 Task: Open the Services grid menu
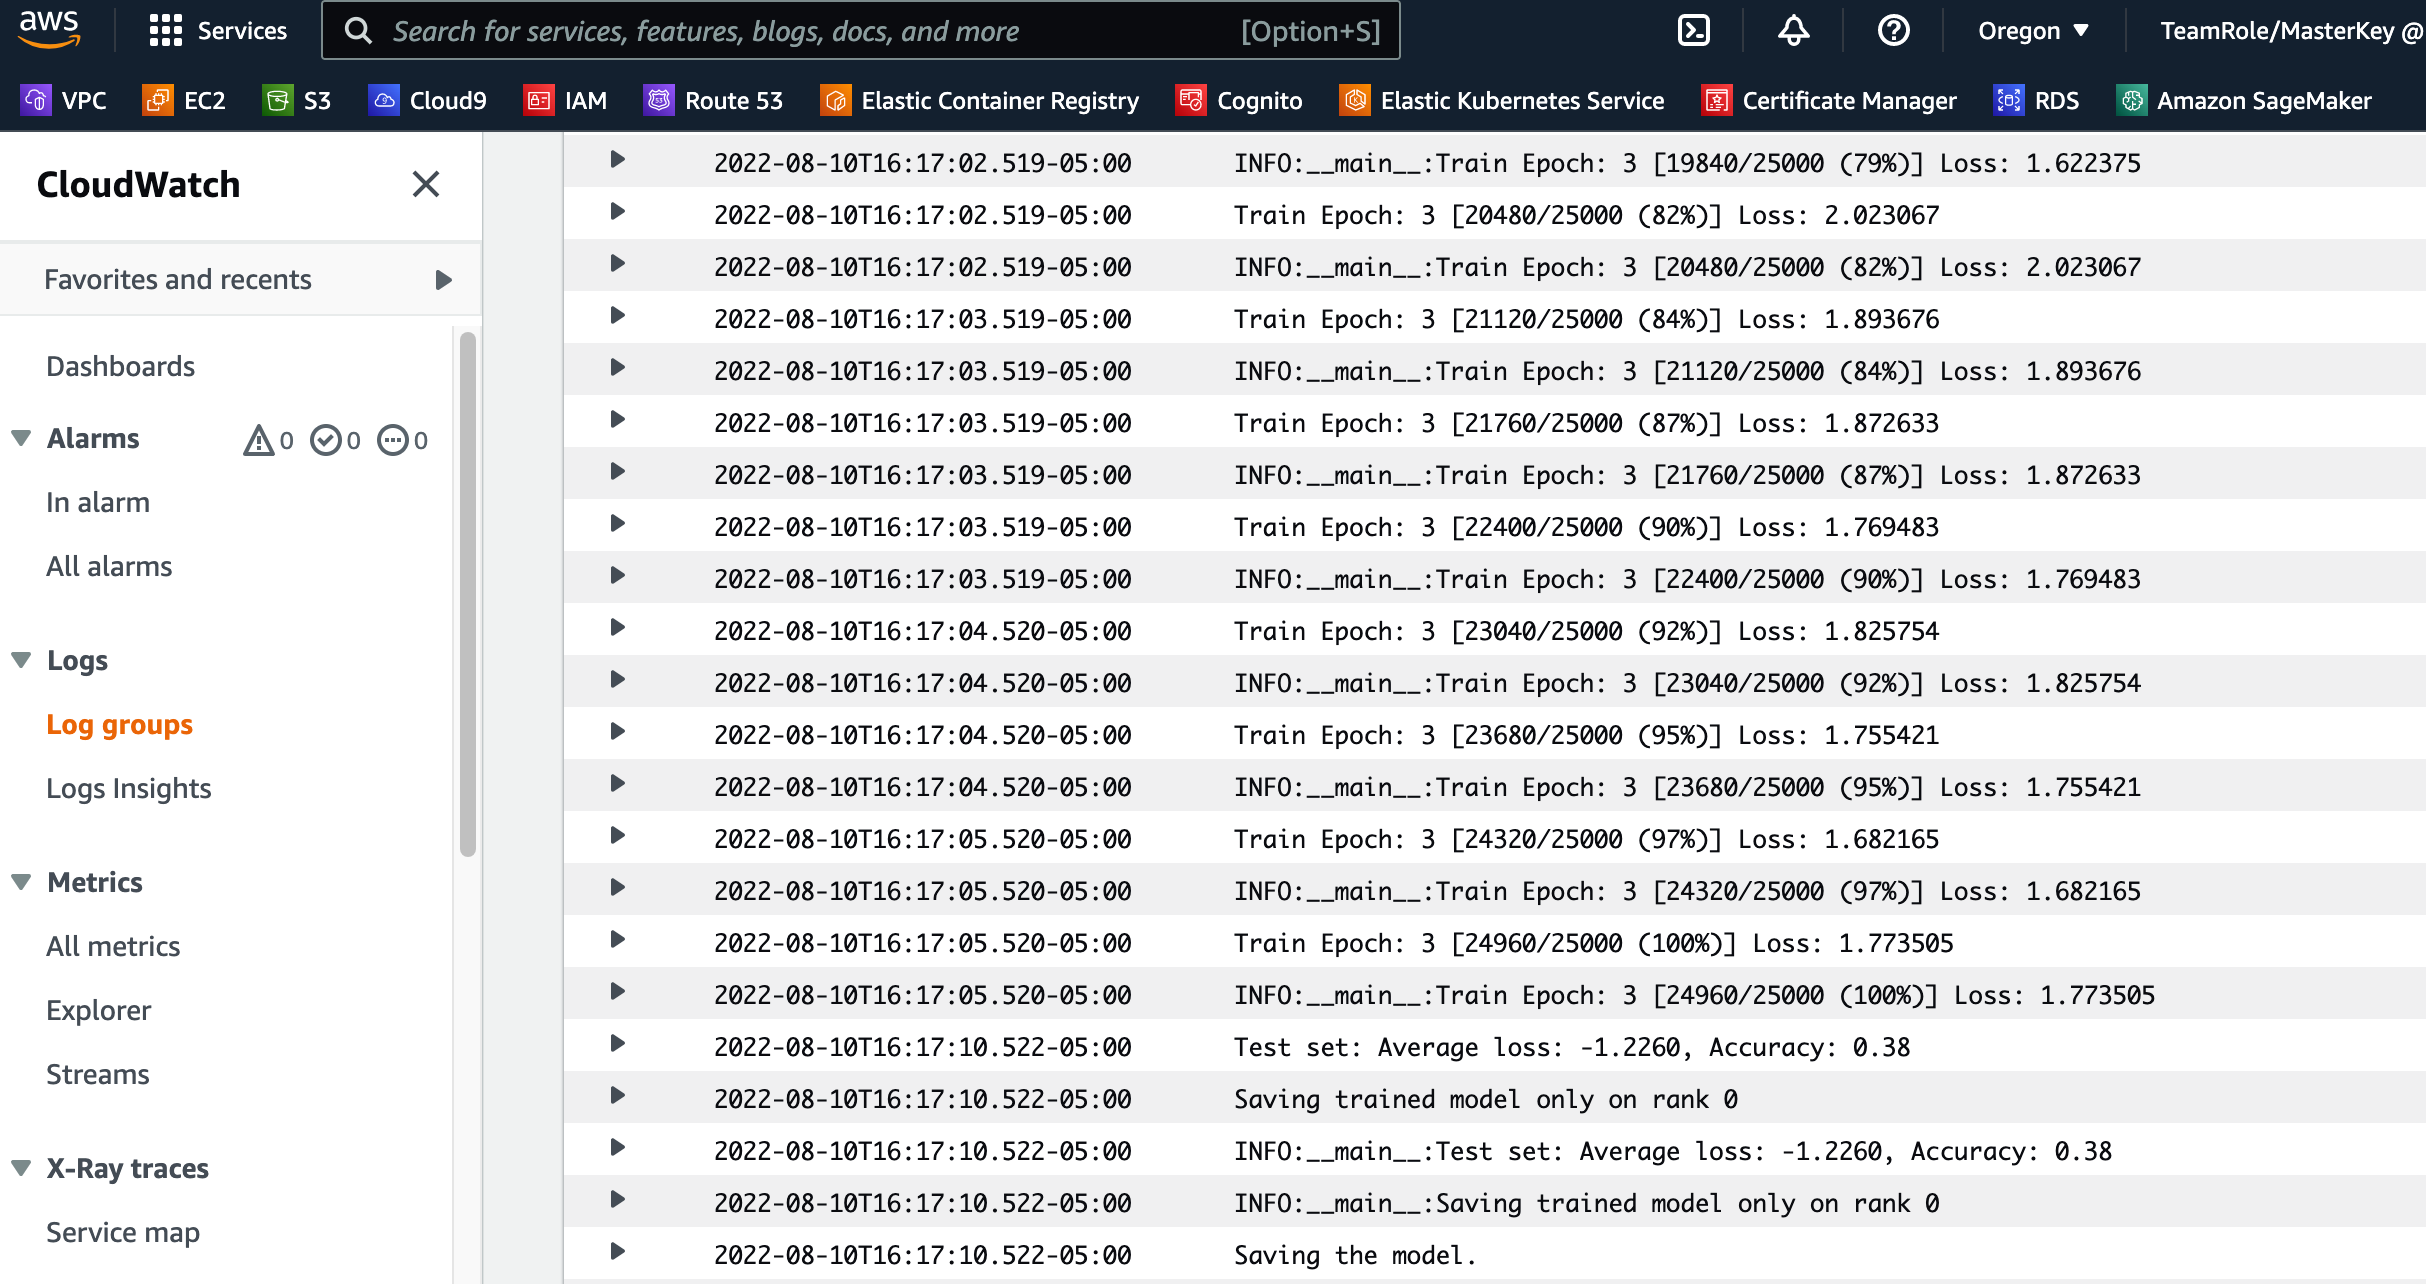[218, 31]
